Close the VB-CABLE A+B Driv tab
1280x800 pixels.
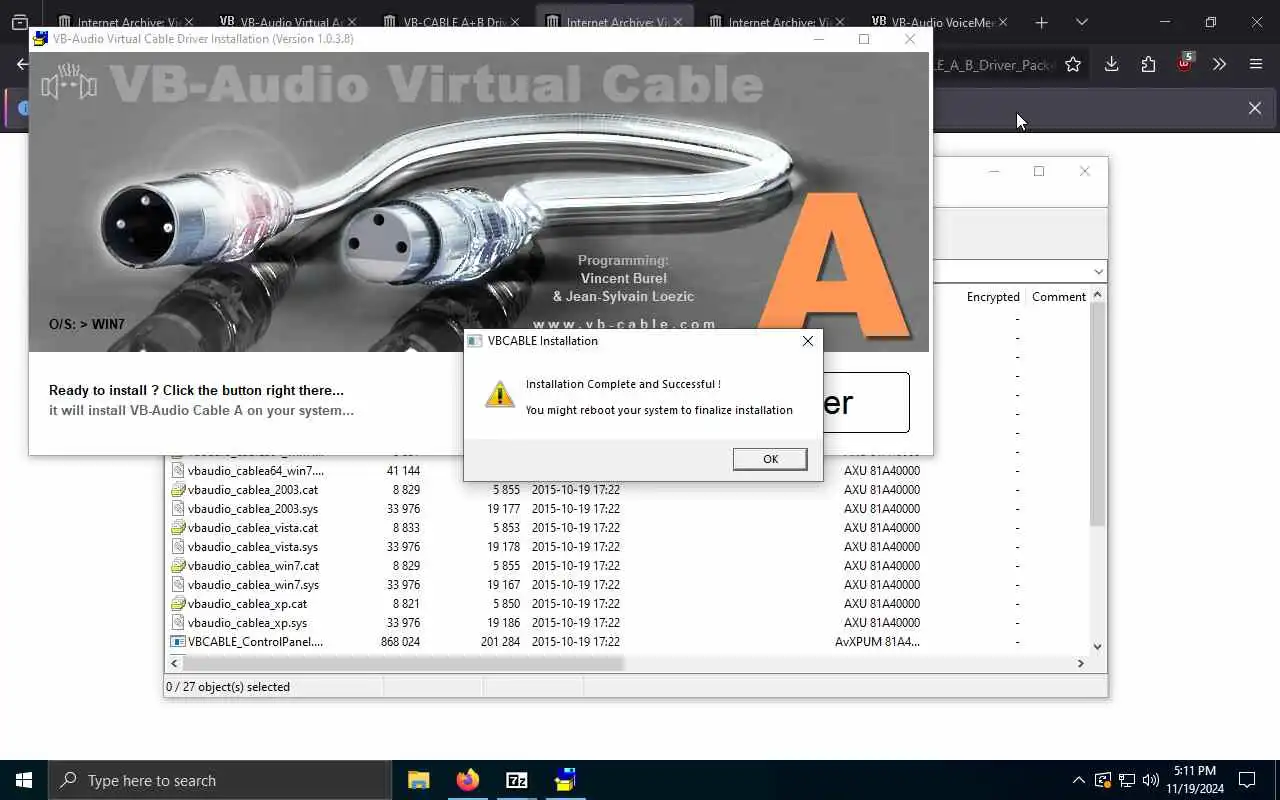coord(515,22)
